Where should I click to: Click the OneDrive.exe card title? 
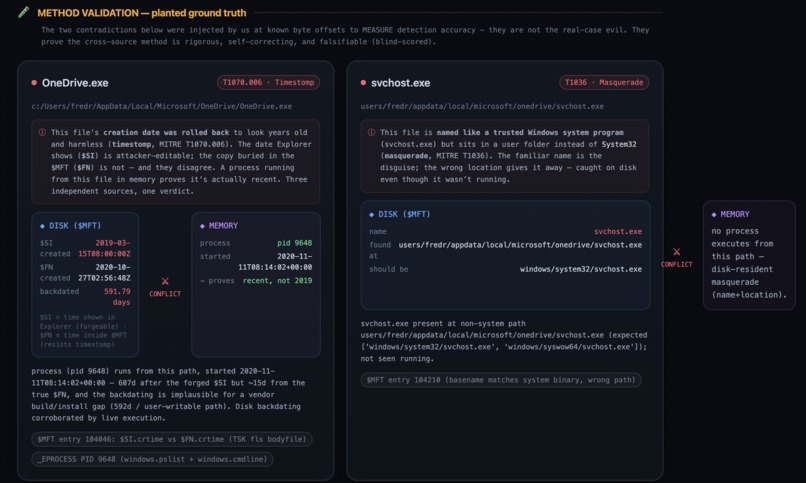(x=75, y=83)
